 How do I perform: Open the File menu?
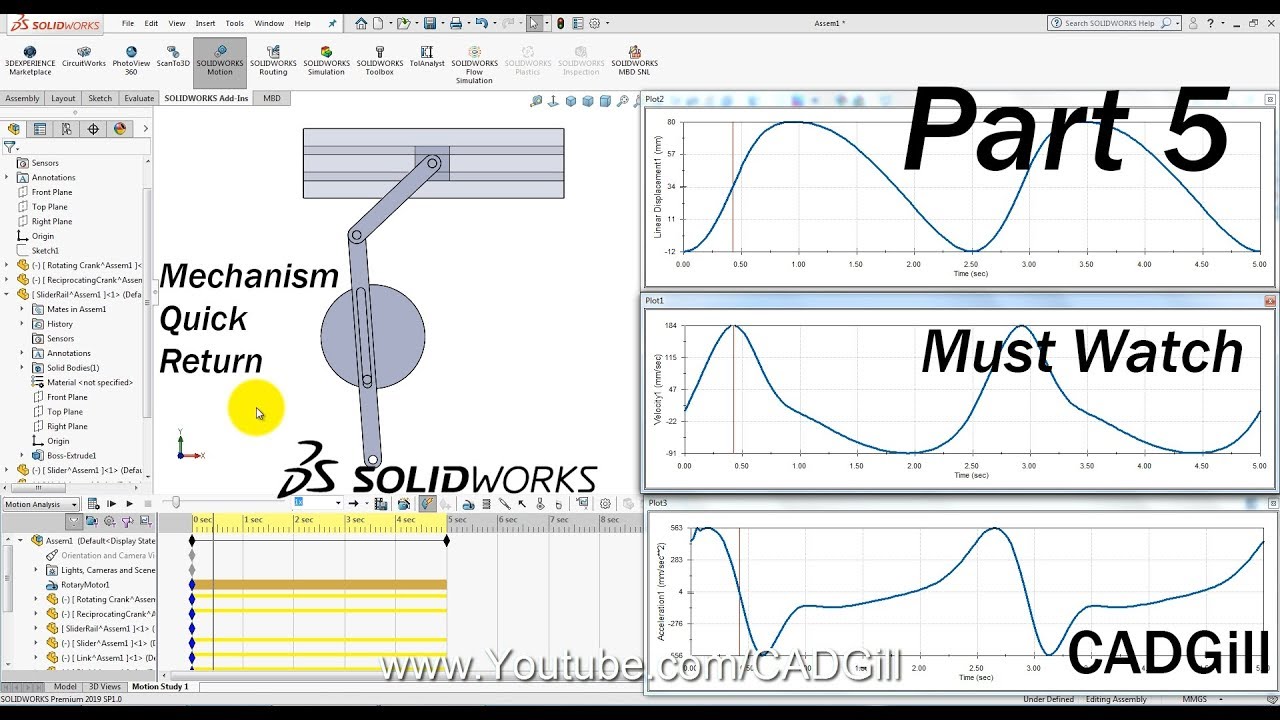128,23
